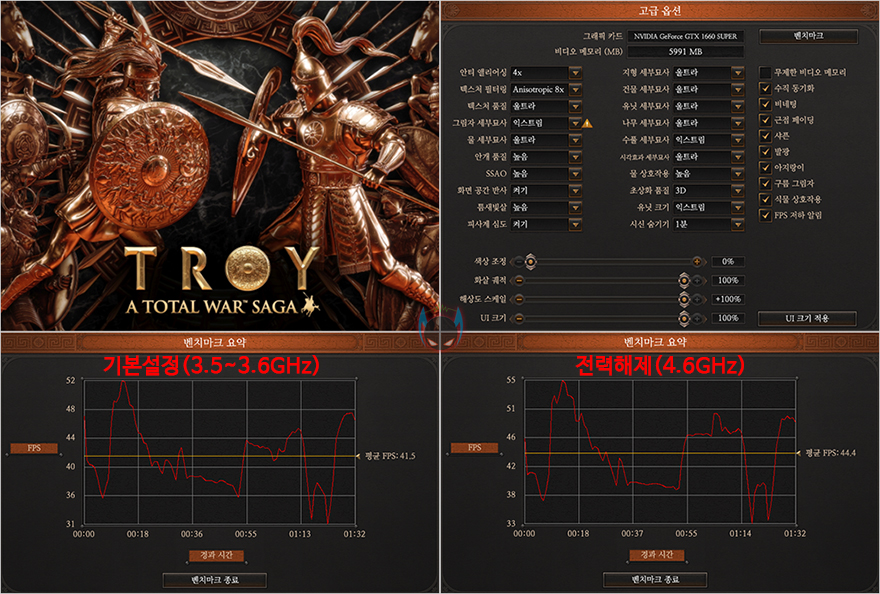Click the plus icon on UI 크기 slider

coord(697,318)
